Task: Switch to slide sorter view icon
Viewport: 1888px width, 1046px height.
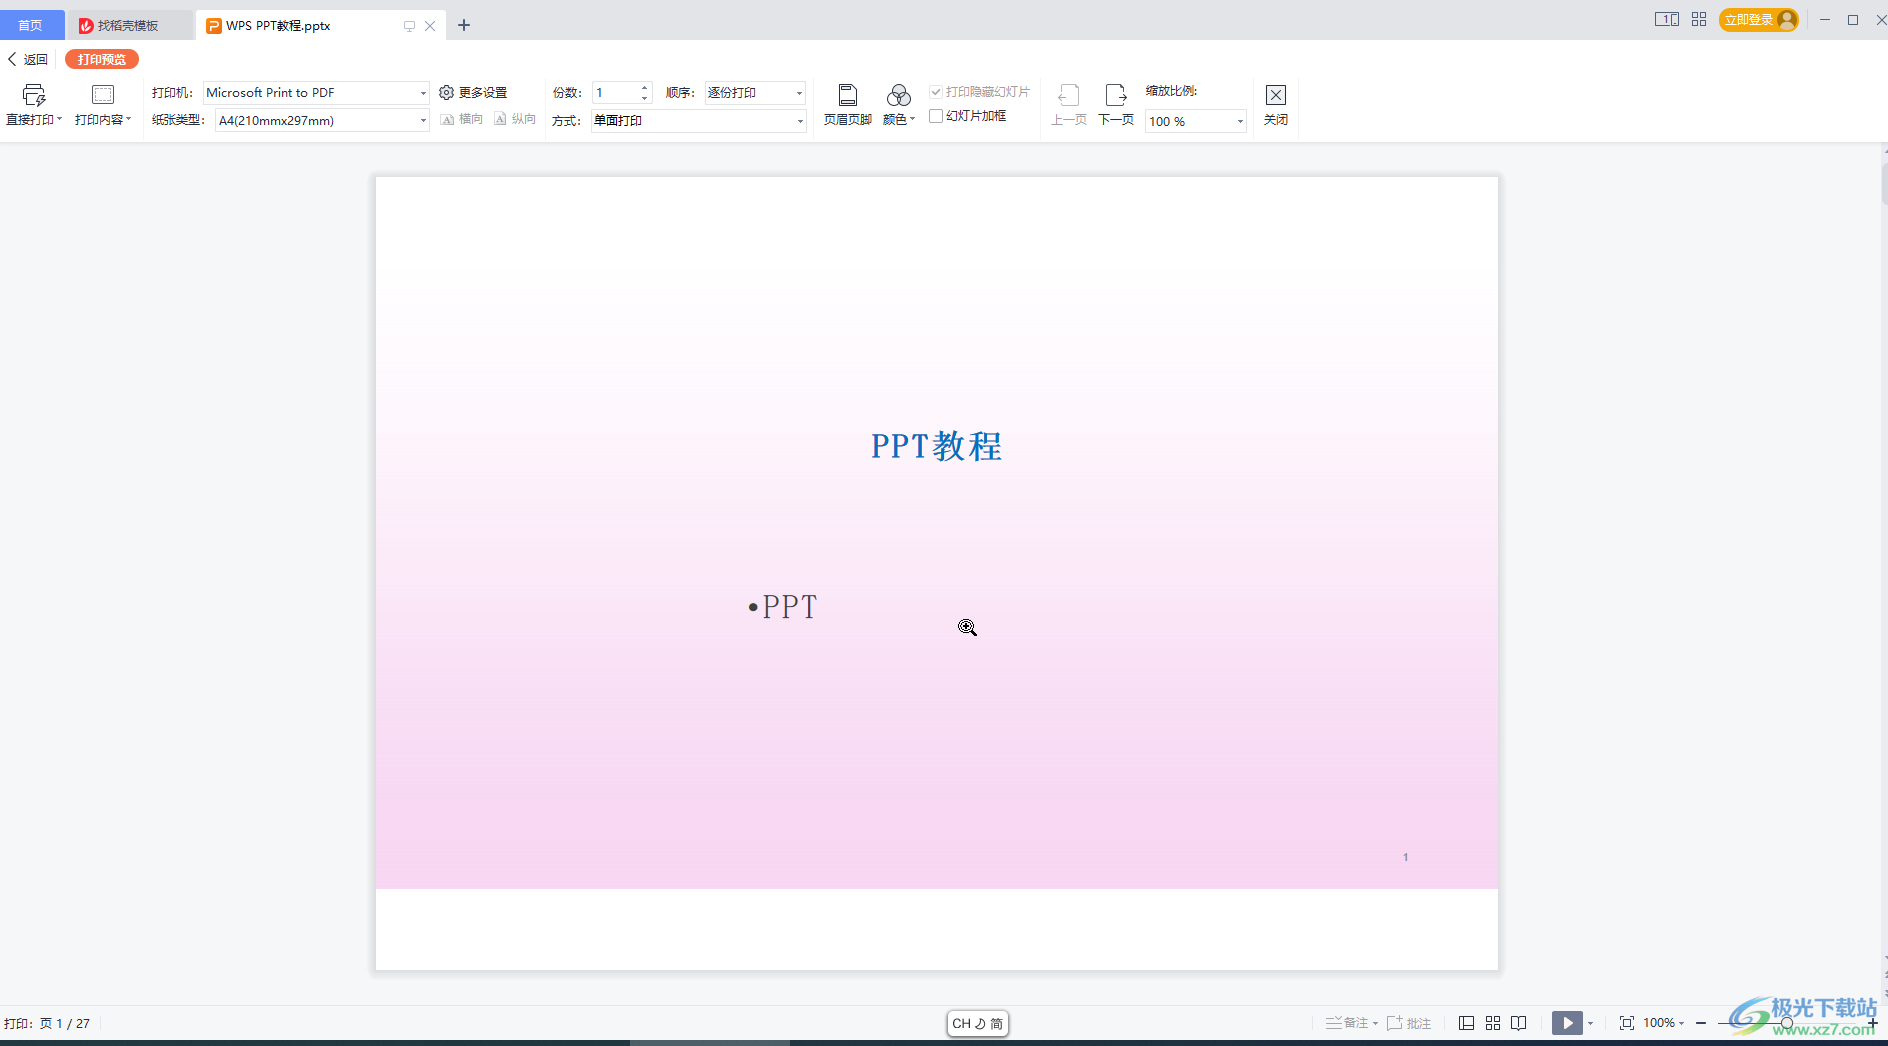Action: [x=1493, y=1023]
